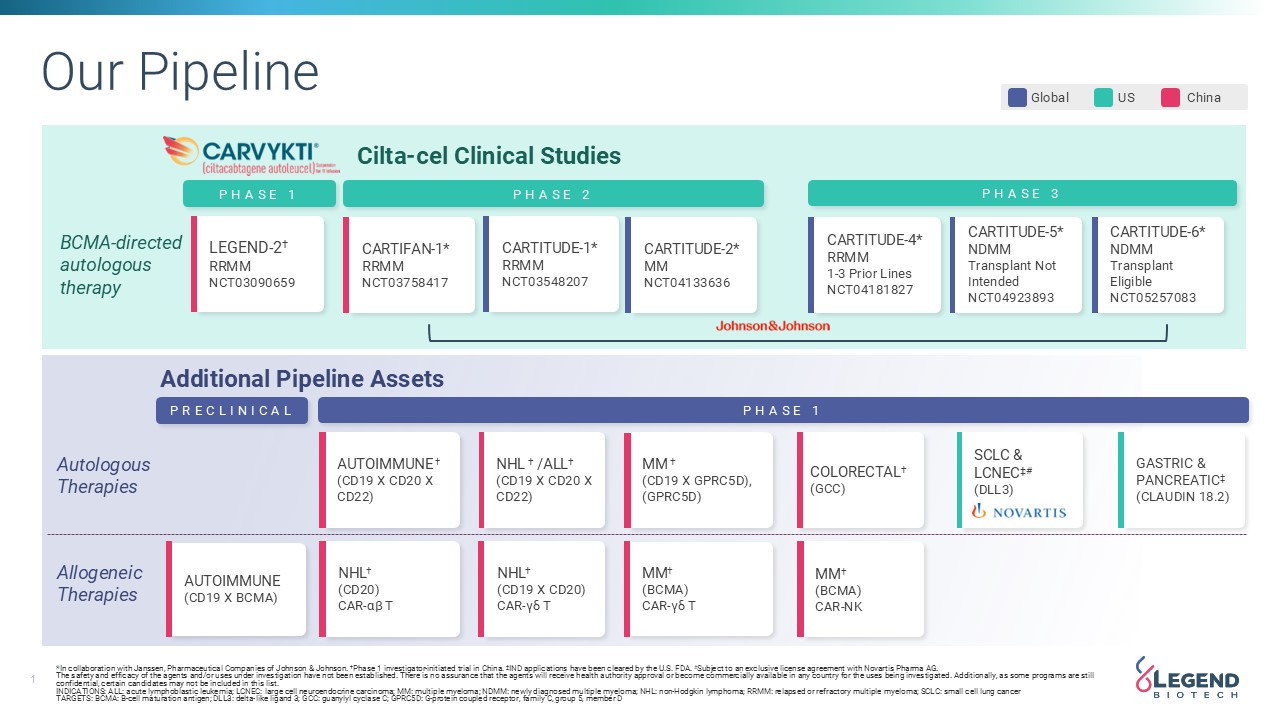Open the CARTITUDE-4 study card

(x=874, y=265)
